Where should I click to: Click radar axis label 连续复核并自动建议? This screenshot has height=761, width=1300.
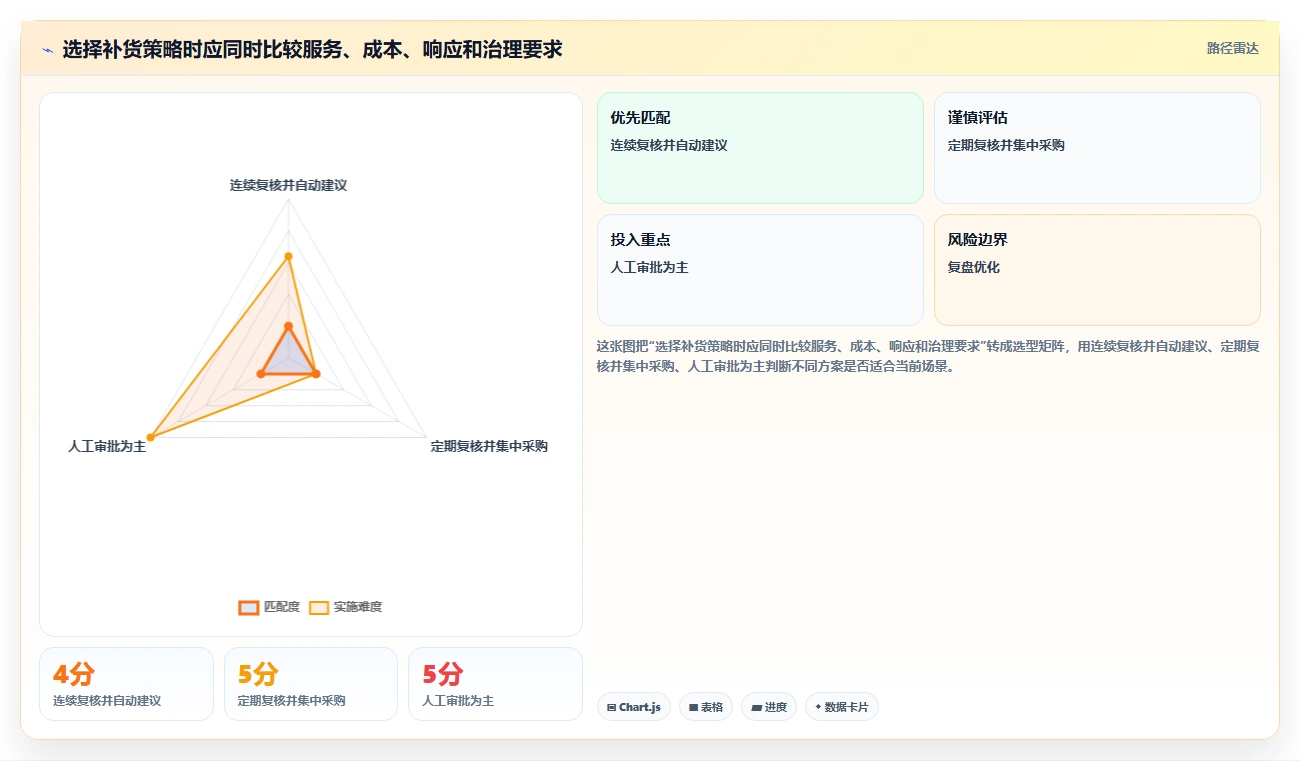click(x=288, y=185)
